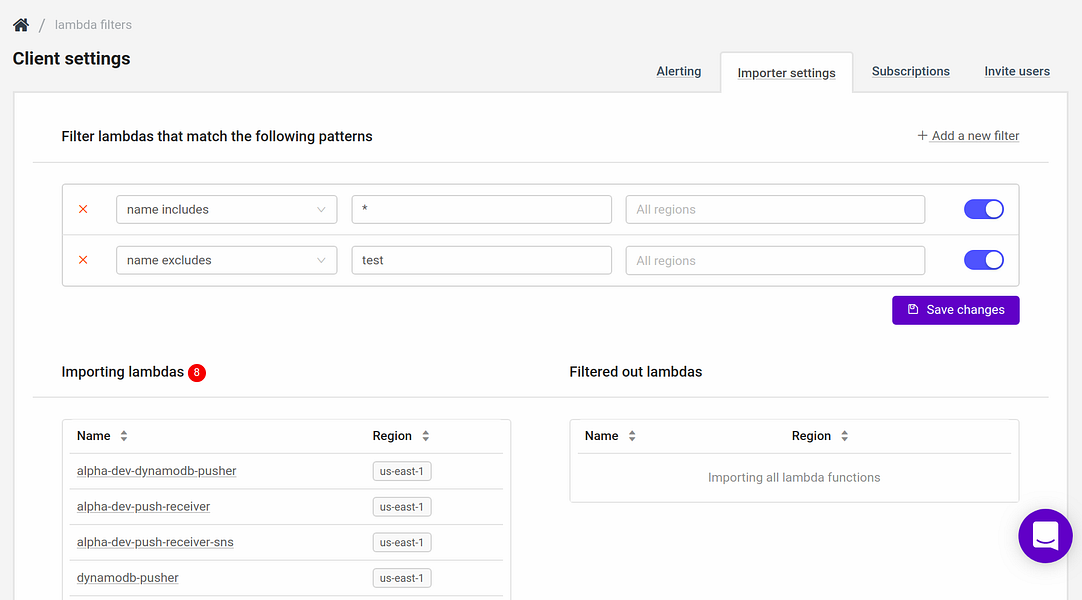Go to the Invite users tab
Viewport: 1082px width, 600px height.
pos(1016,72)
